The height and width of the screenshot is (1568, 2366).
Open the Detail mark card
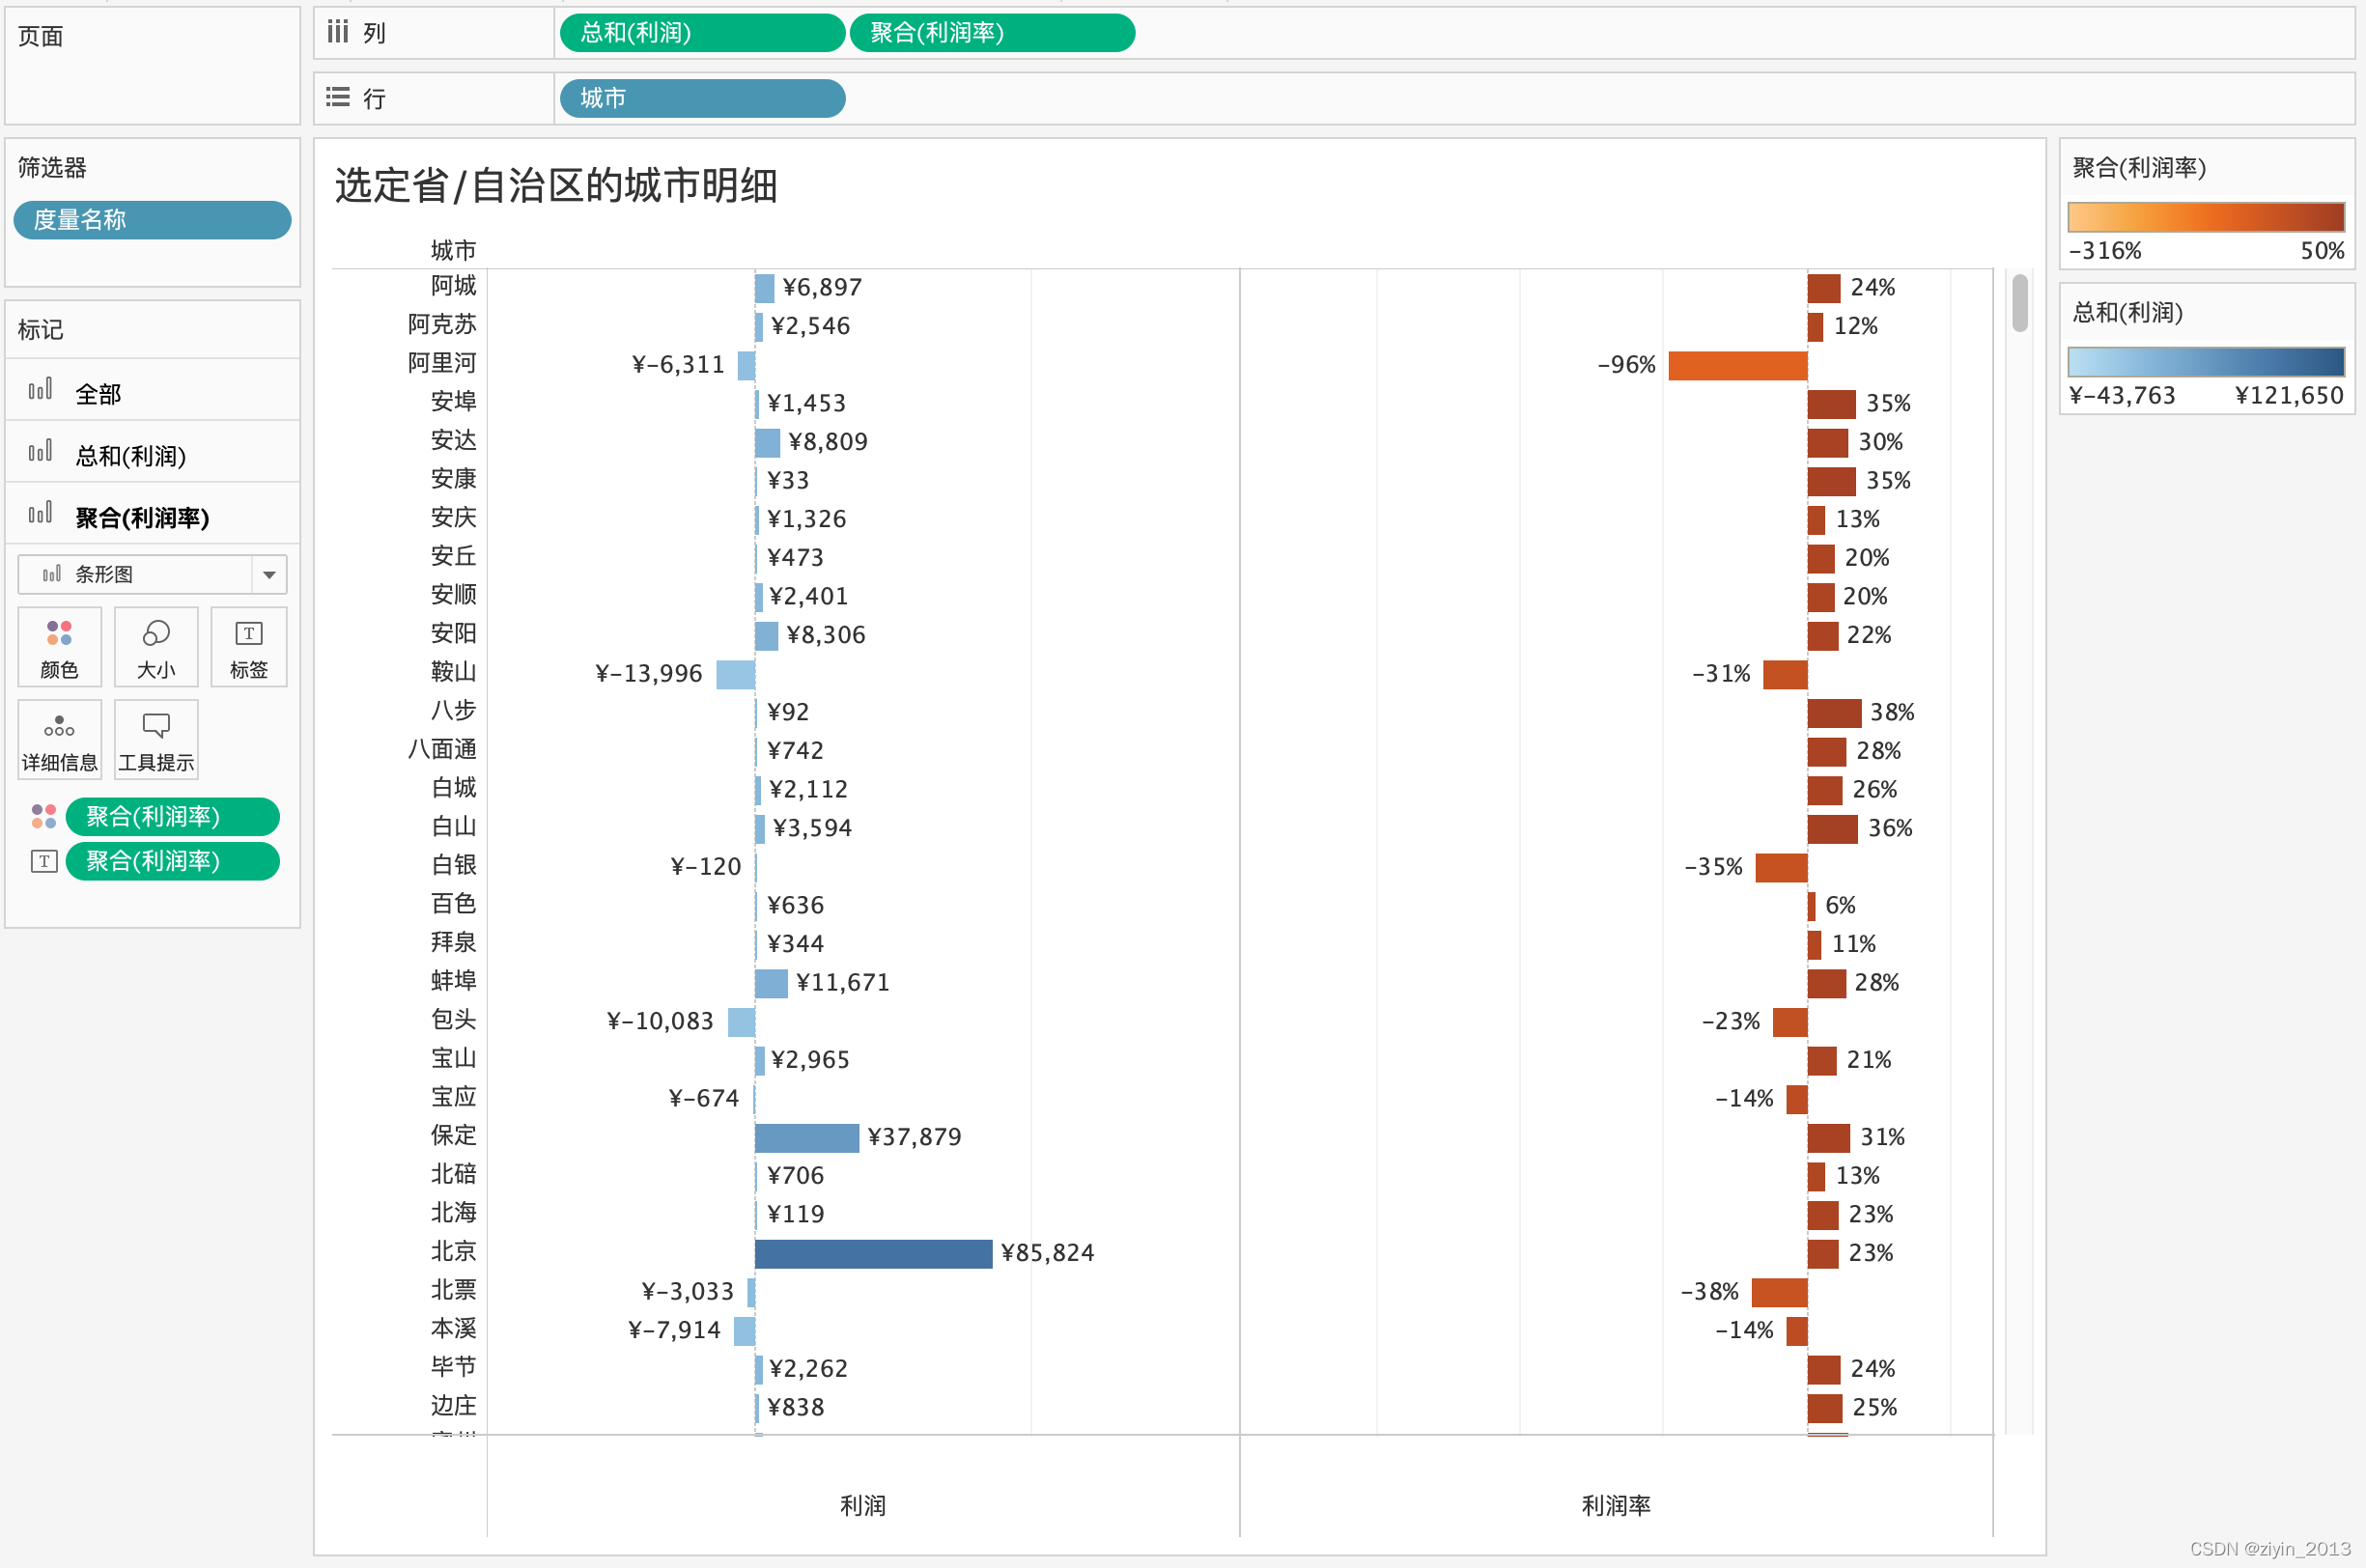(59, 740)
